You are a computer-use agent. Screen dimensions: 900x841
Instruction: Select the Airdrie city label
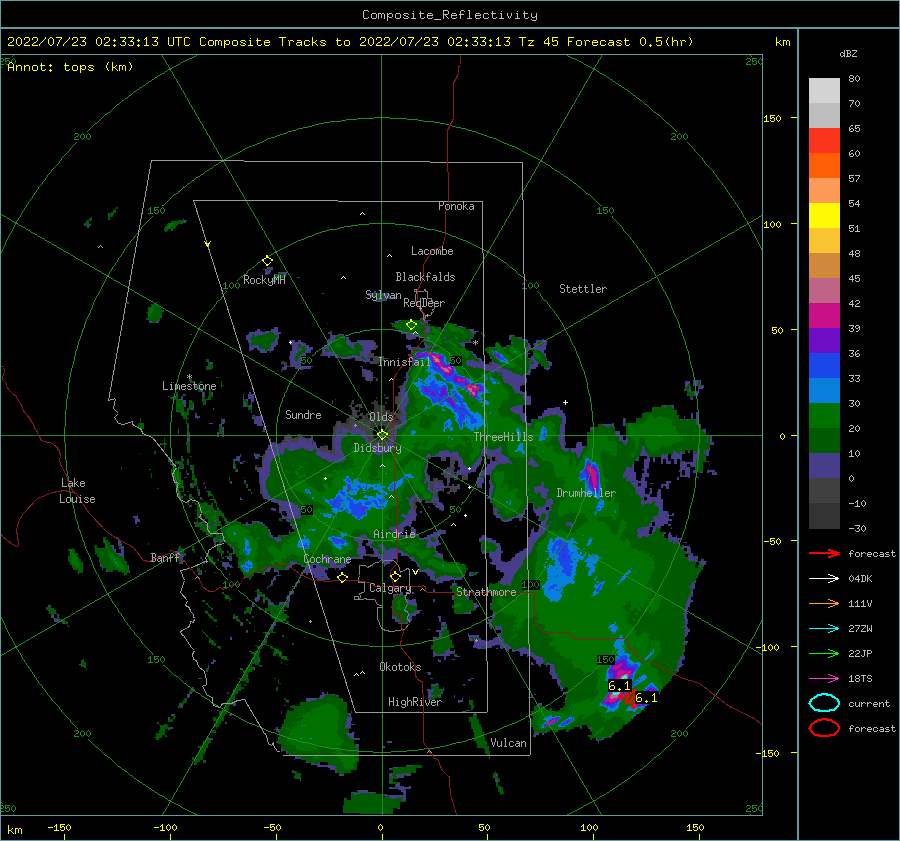[394, 534]
